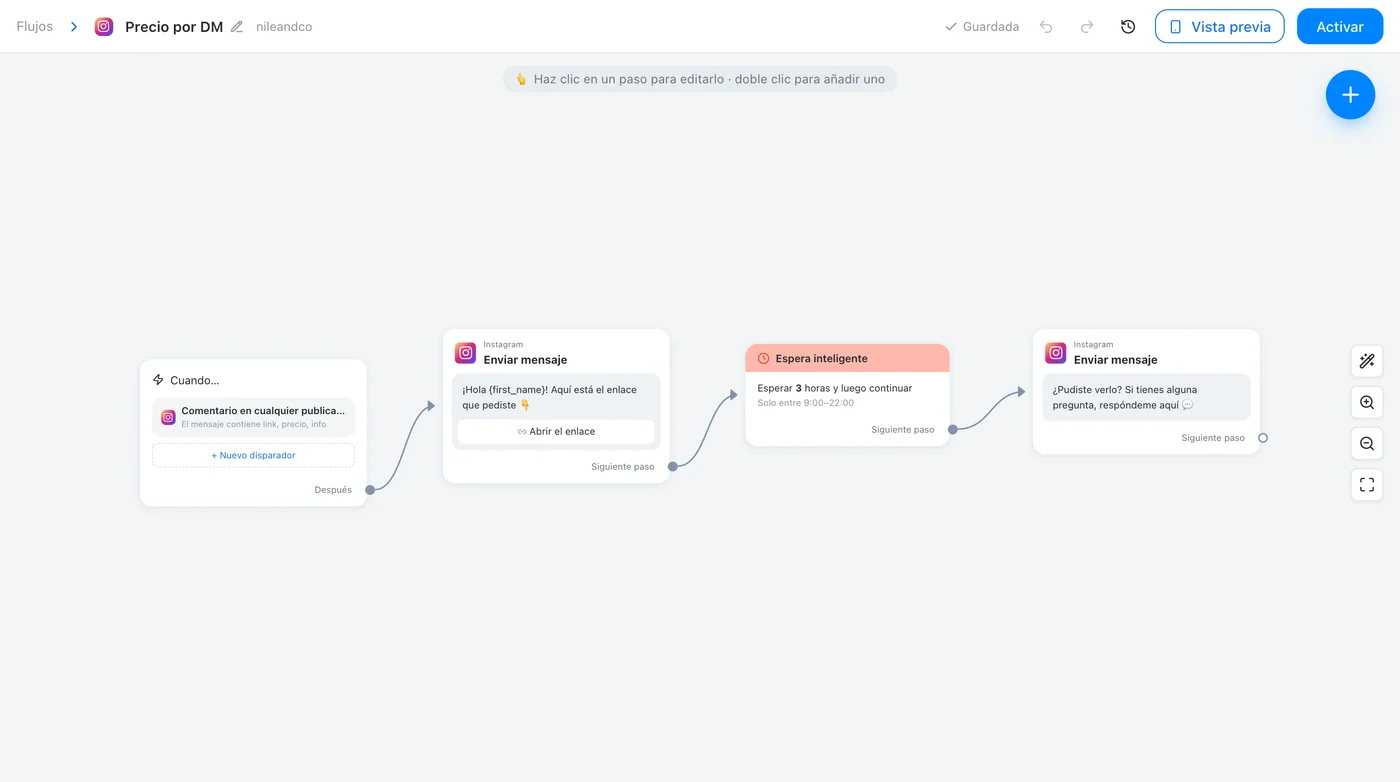Click the lightning bolt icon beside Cuando...
Image resolution: width=1400 pixels, height=782 pixels.
click(158, 380)
